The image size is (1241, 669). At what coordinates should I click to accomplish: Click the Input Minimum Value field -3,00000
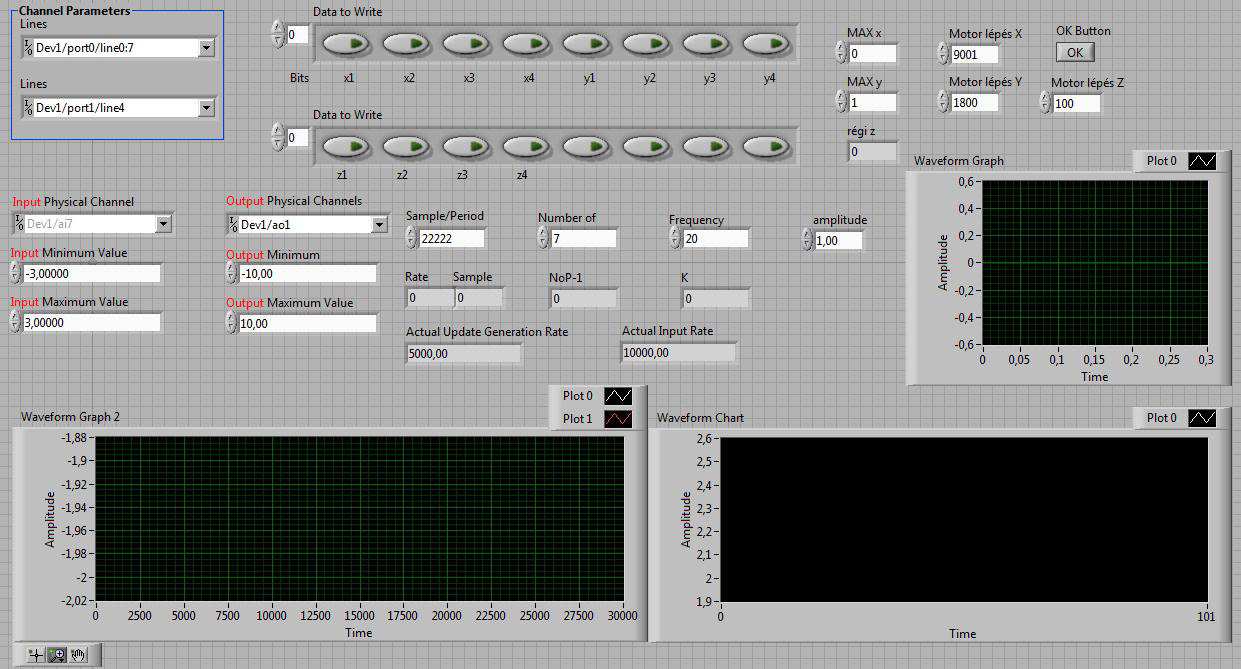coord(92,274)
